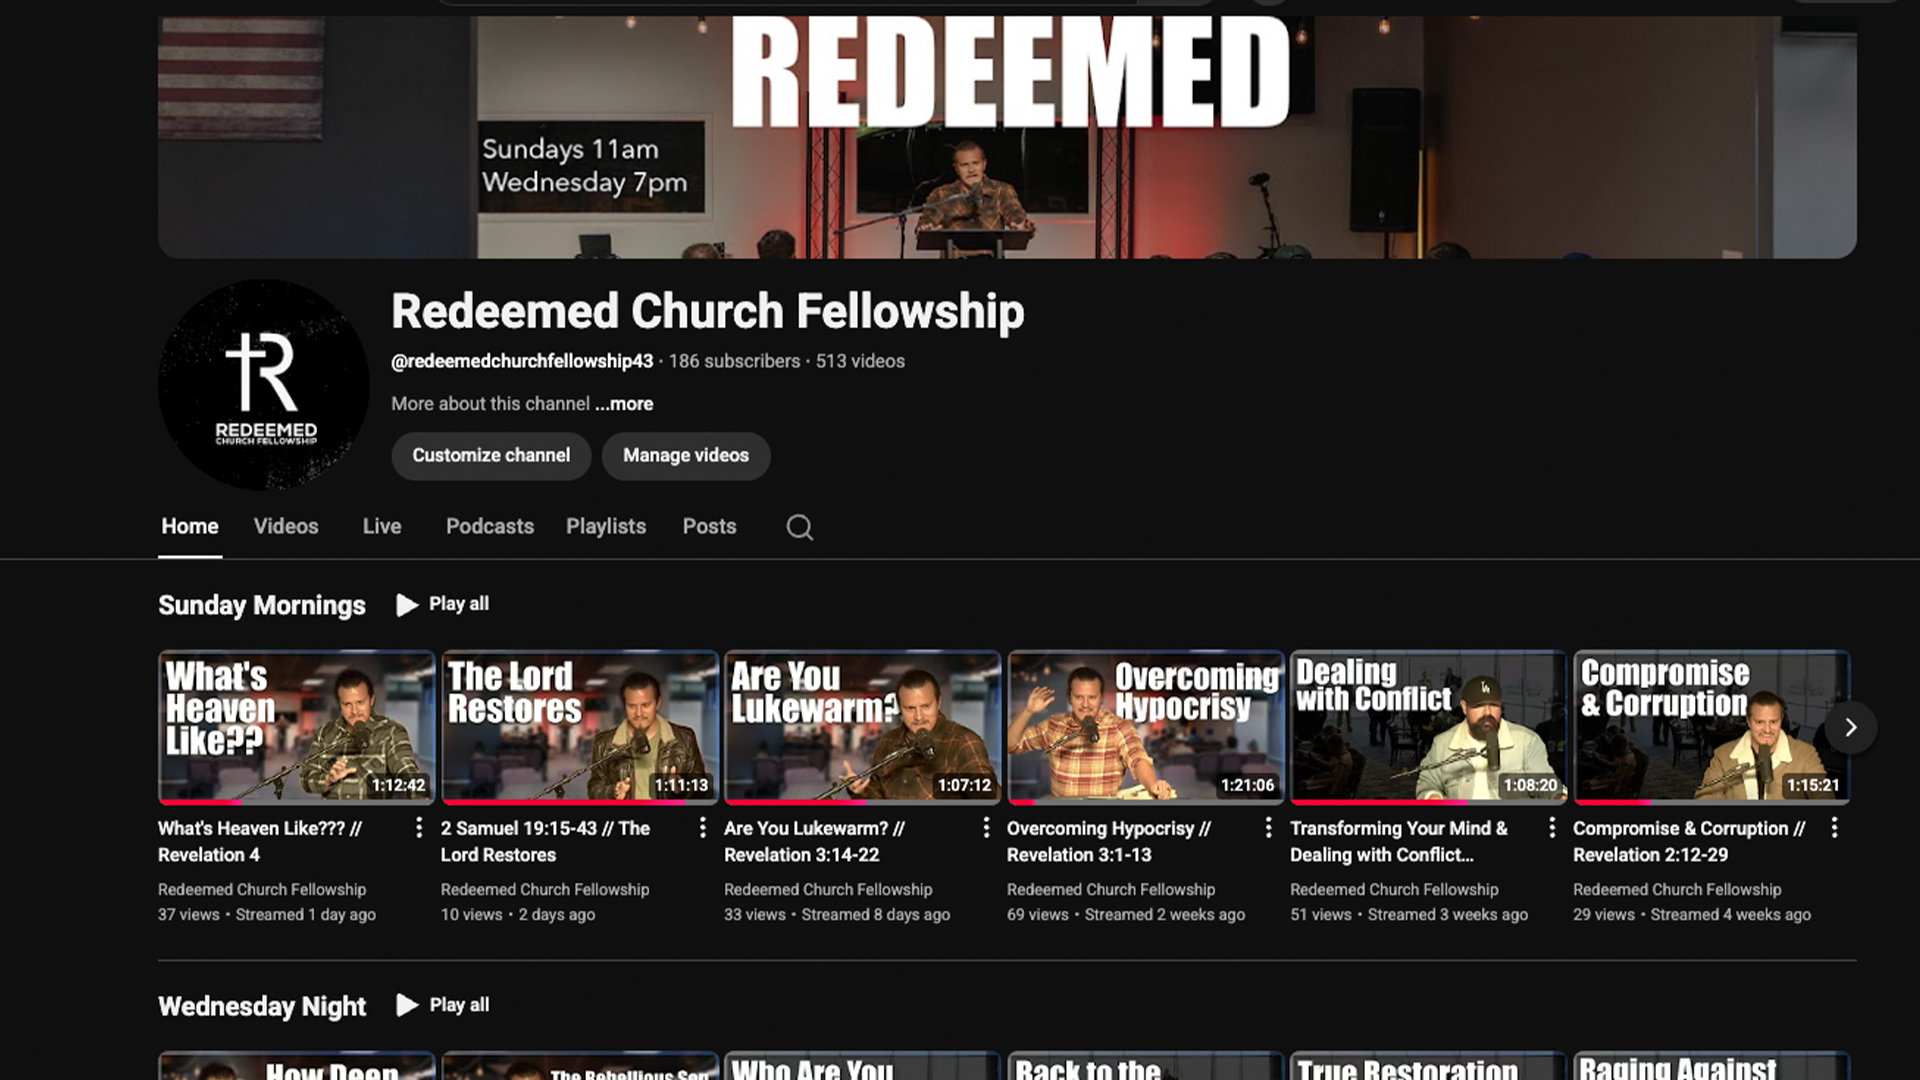Open the Are You Lukewarm? video title link
The image size is (1920, 1080).
tap(814, 841)
